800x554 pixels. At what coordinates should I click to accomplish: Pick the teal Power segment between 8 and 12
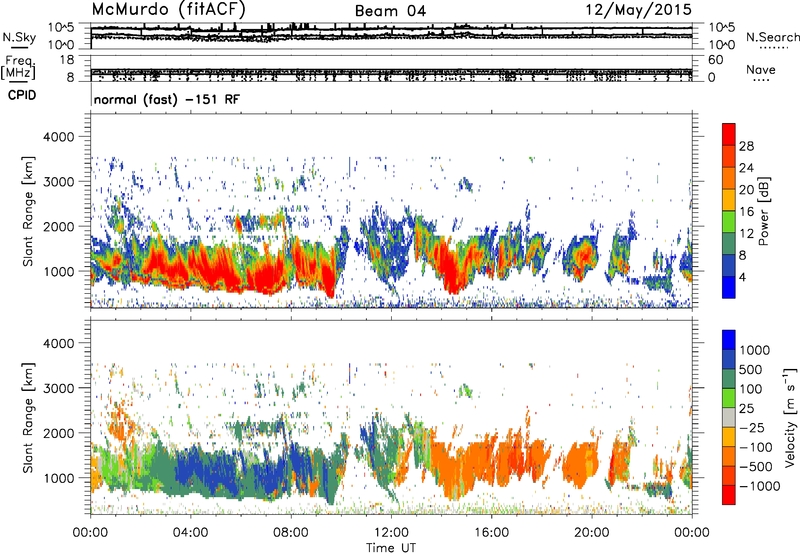[x=729, y=244]
